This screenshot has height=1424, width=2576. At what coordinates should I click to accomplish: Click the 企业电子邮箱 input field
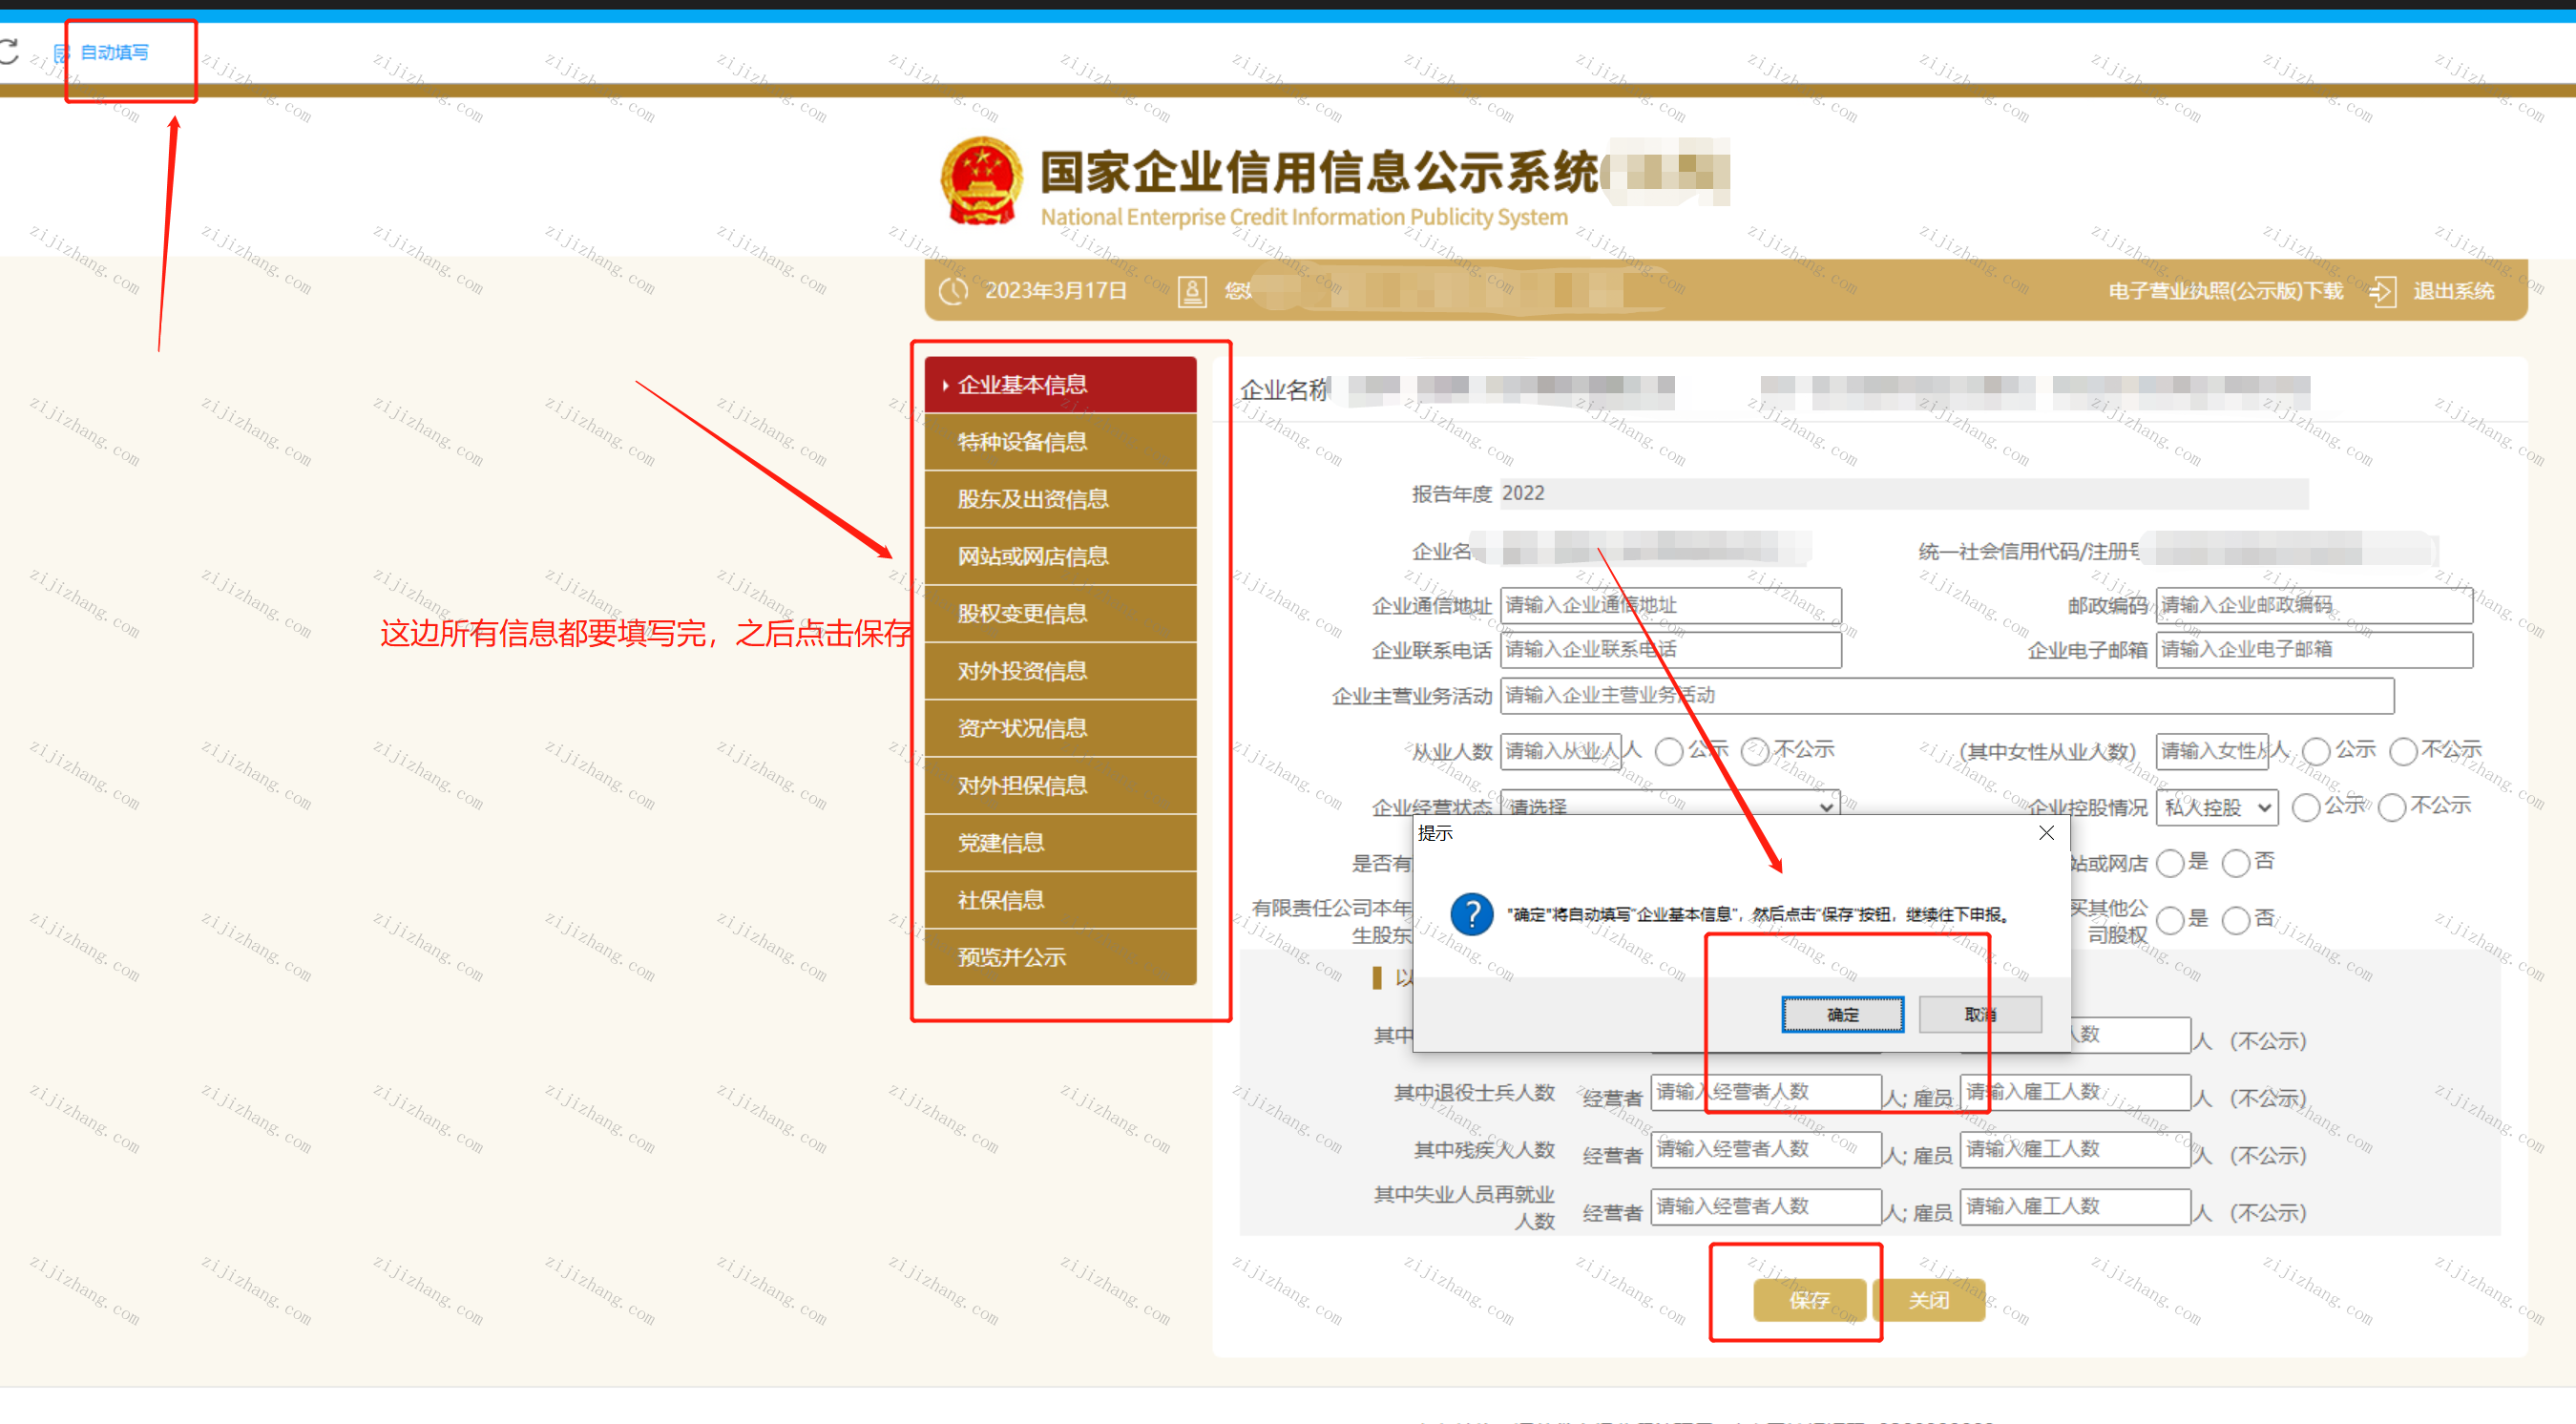(2314, 650)
